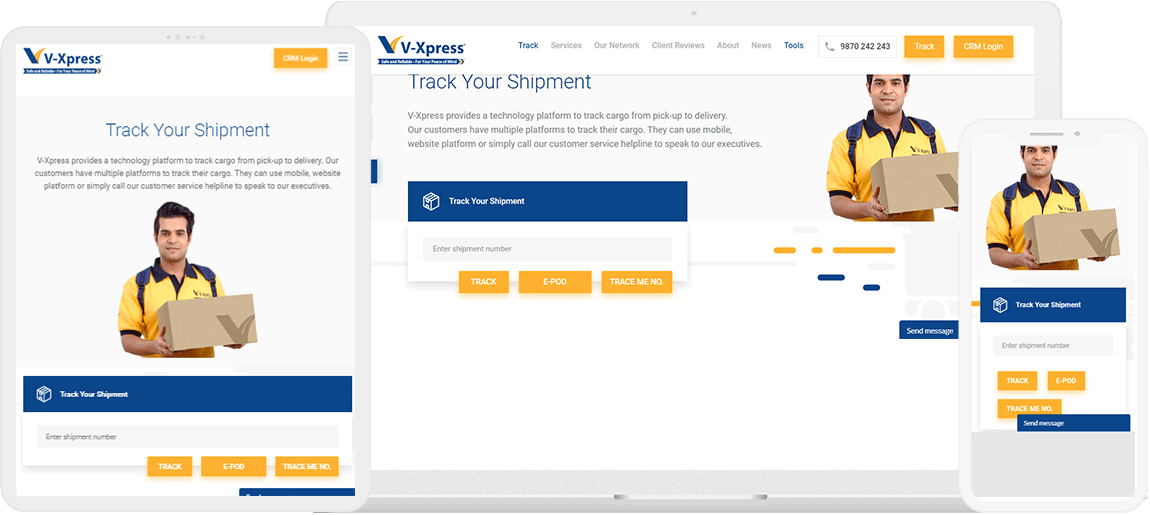This screenshot has width=1150, height=515.
Task: Click CRM Login button in laptop header
Action: pos(983,46)
